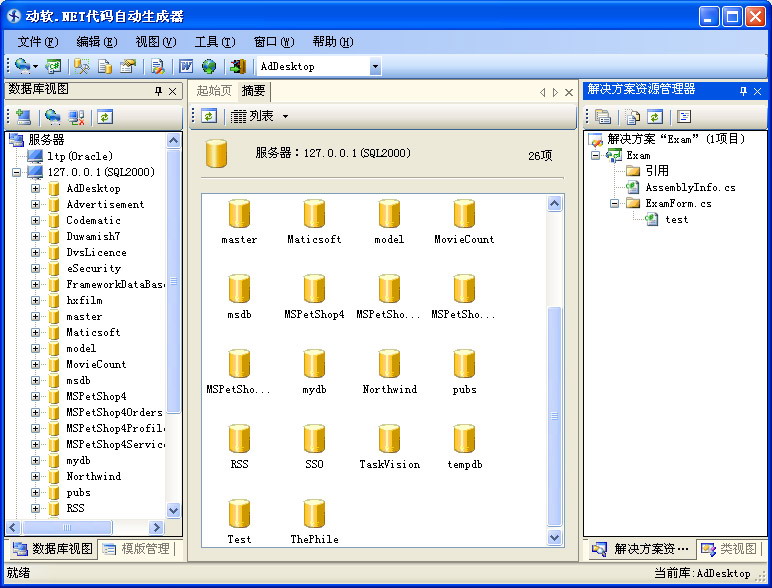Open the dropdown arrow next to connect server icon

[x=35, y=66]
